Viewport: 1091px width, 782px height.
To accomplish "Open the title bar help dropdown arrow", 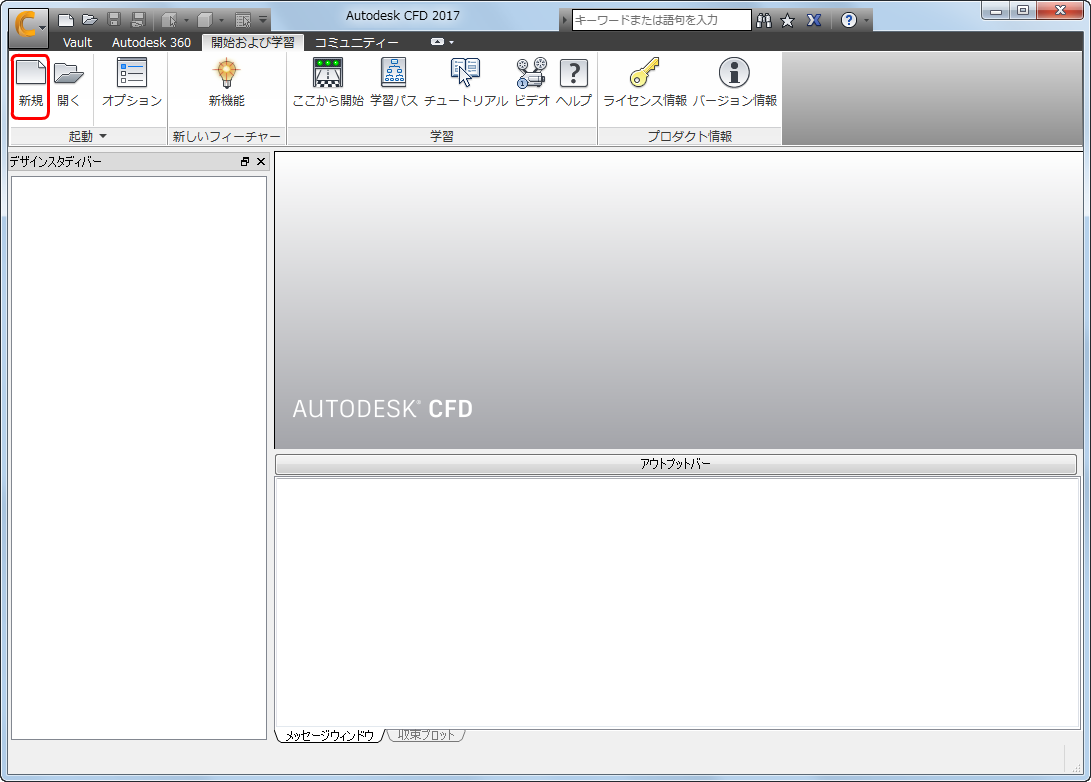I will (866, 20).
